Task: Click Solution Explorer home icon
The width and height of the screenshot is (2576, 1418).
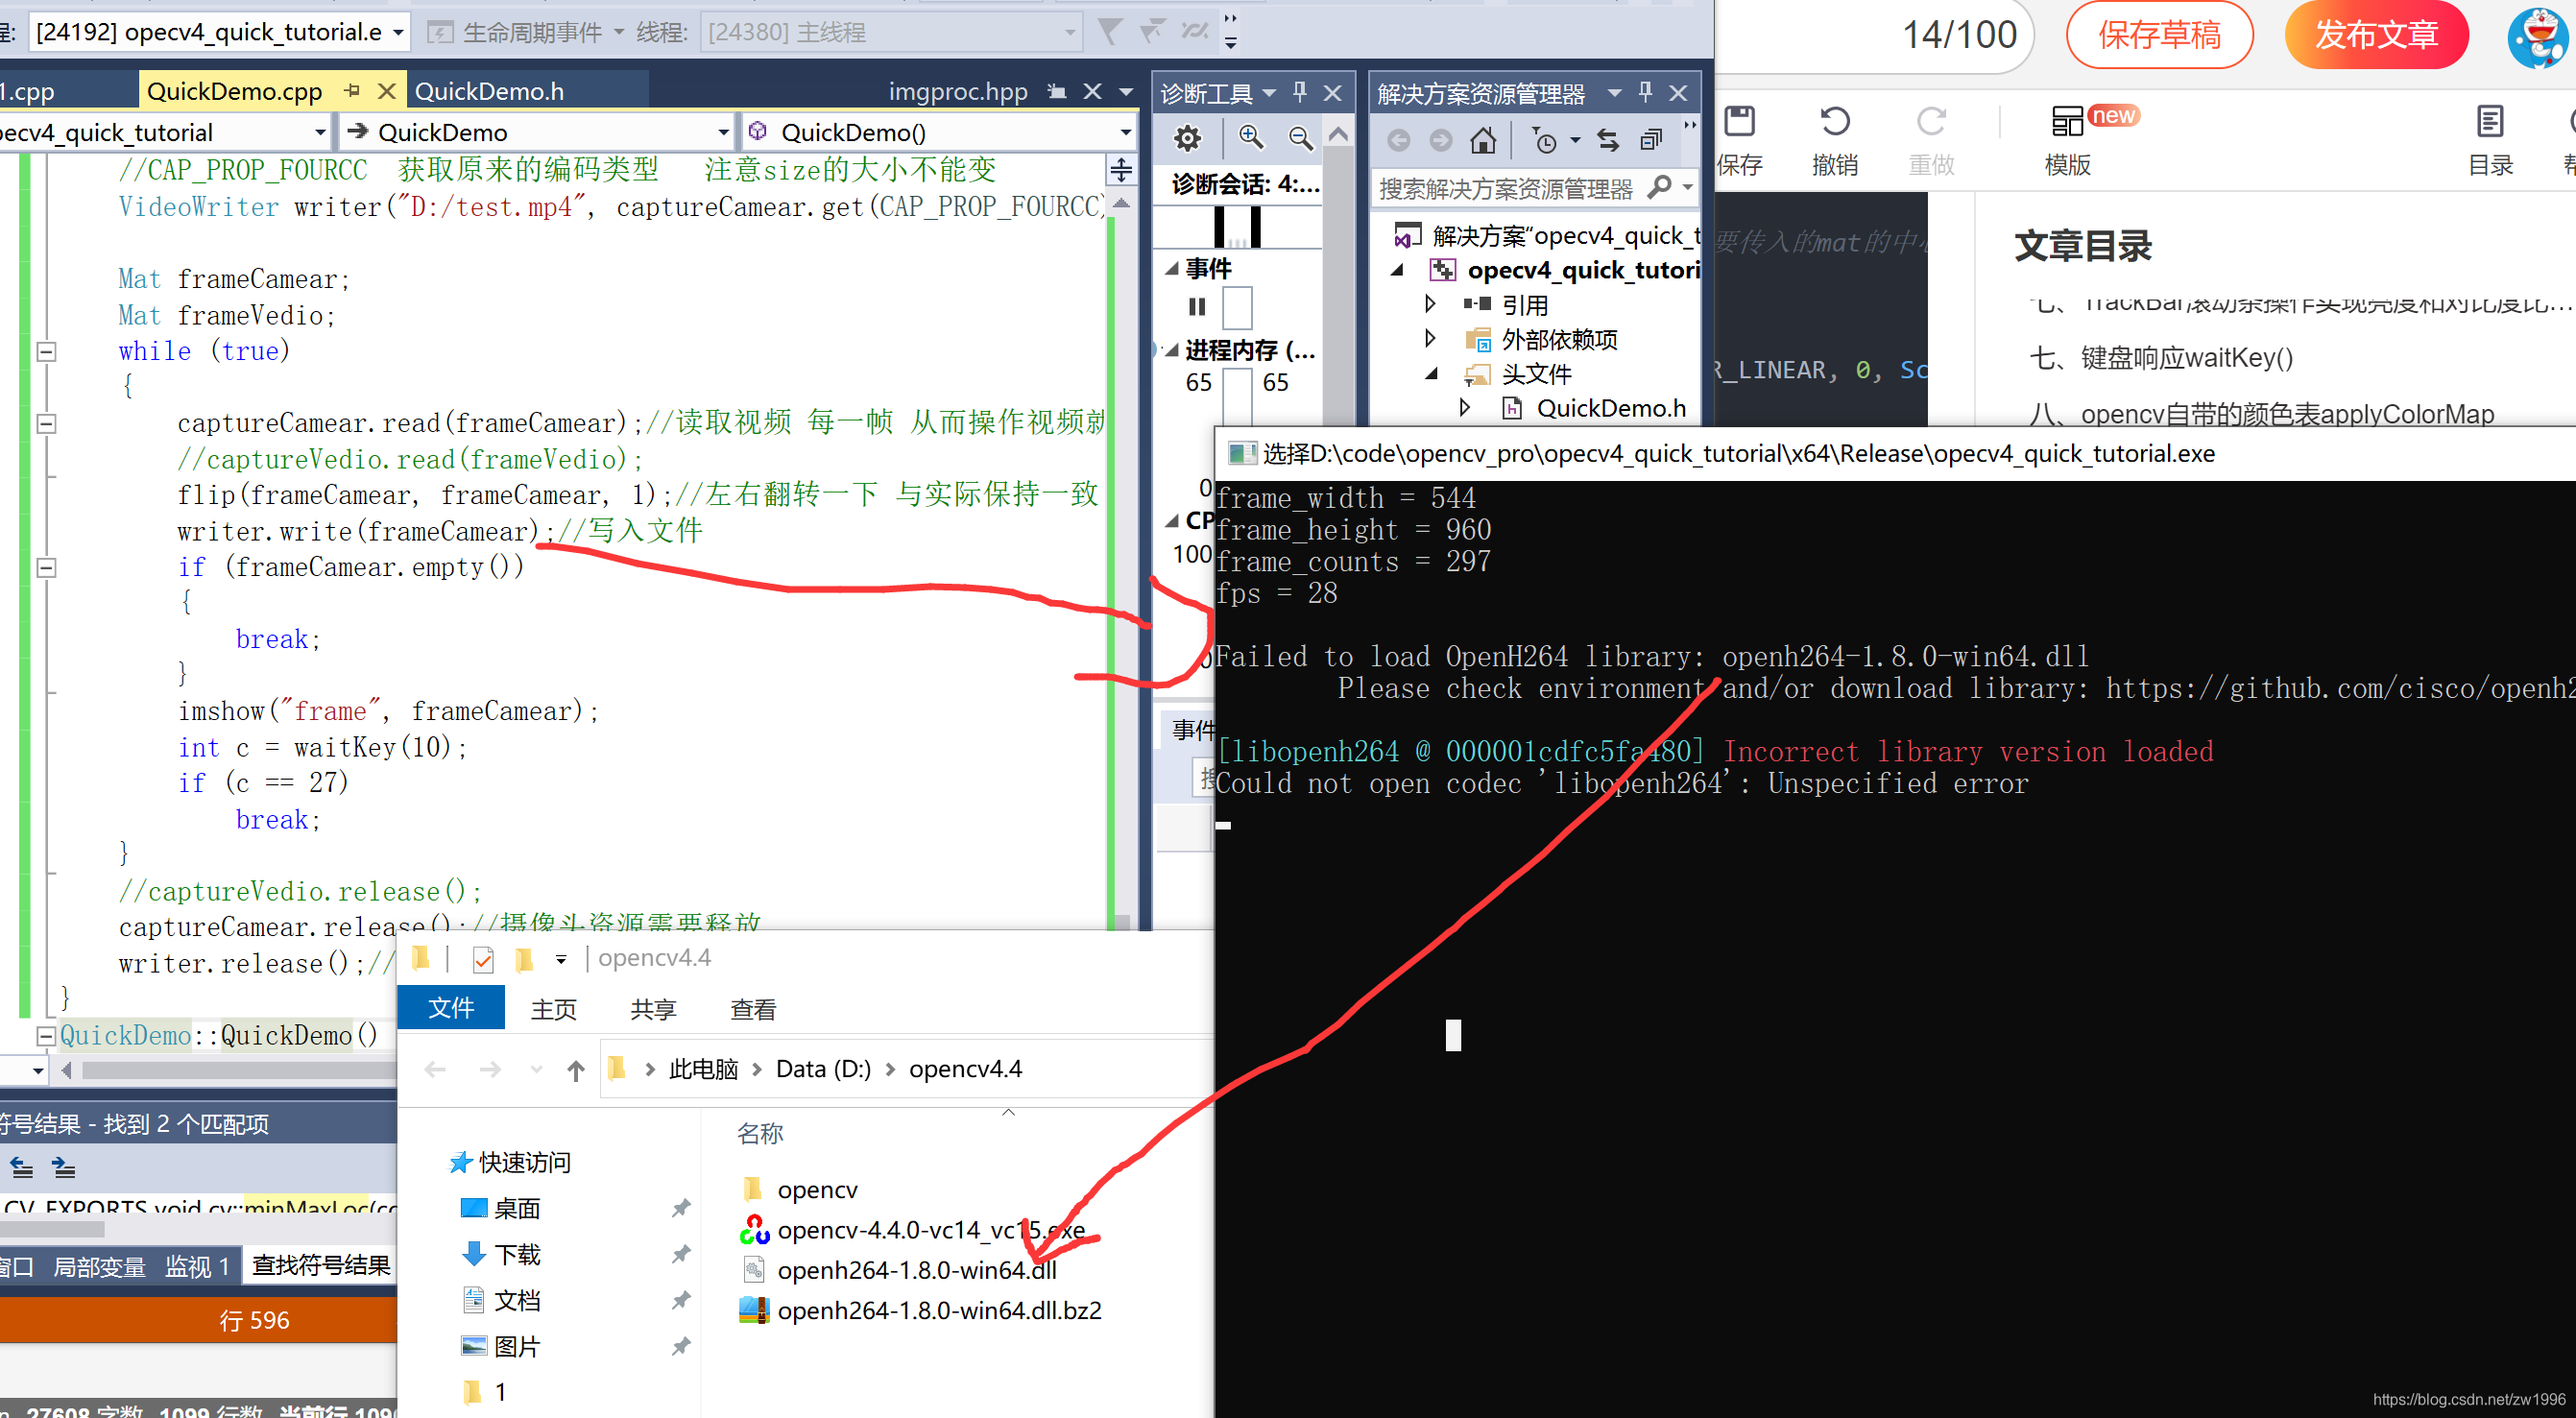Action: (x=1483, y=141)
